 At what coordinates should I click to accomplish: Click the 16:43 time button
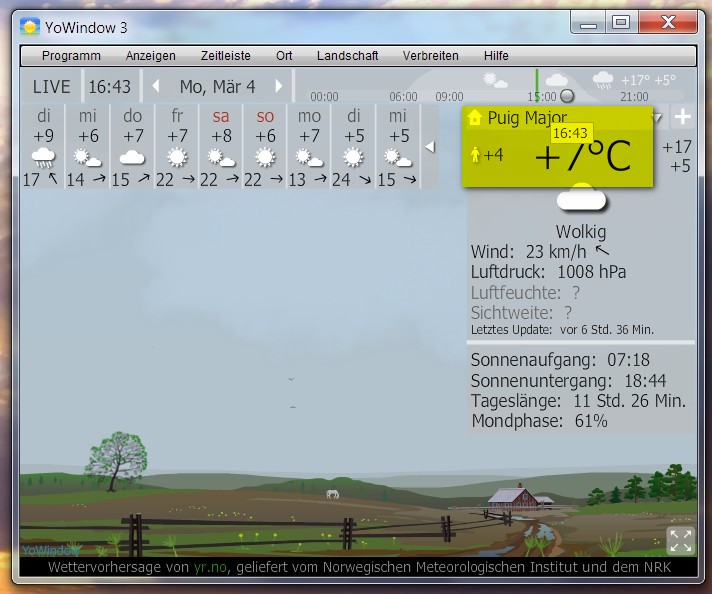[109, 86]
